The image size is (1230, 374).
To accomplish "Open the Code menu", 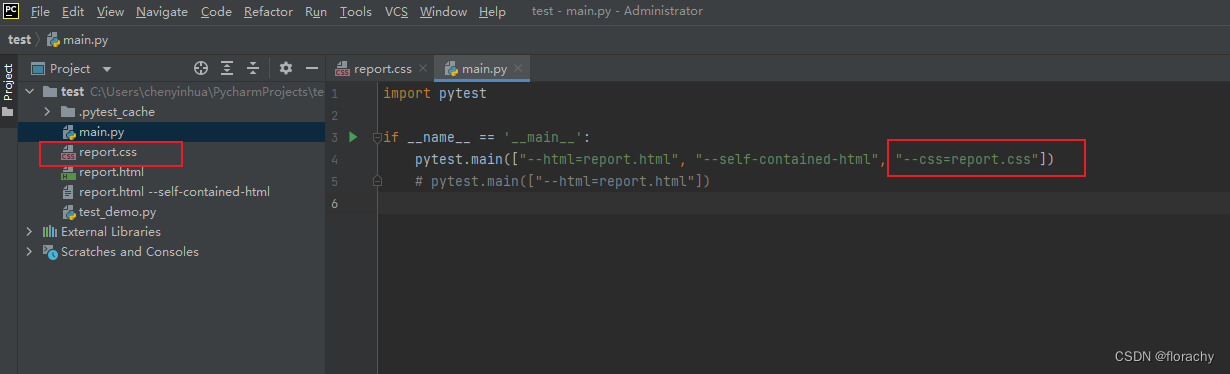I will [216, 11].
